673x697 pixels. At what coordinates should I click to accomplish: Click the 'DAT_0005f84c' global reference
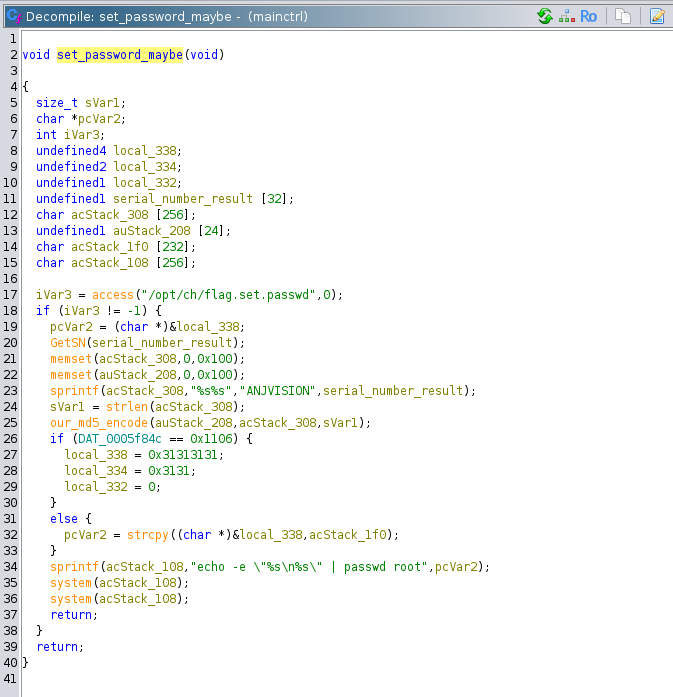[x=120, y=439]
